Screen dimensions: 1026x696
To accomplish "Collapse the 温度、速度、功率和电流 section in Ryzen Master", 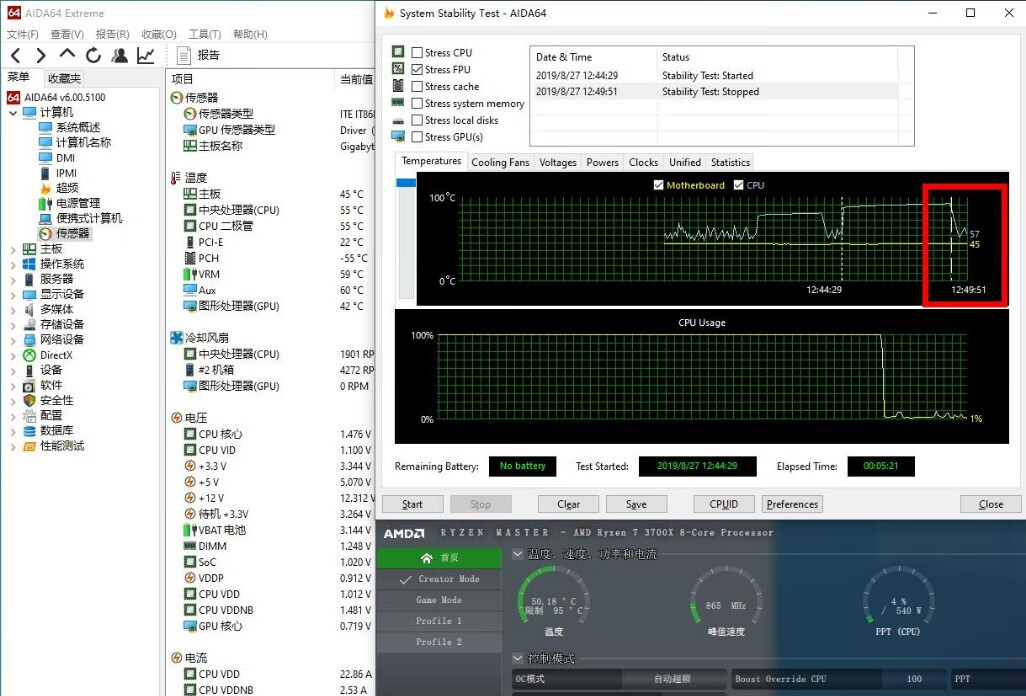I will 518,554.
